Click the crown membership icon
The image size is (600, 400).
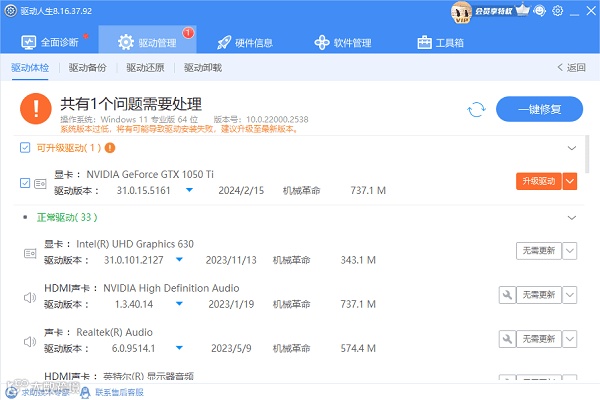tap(522, 10)
